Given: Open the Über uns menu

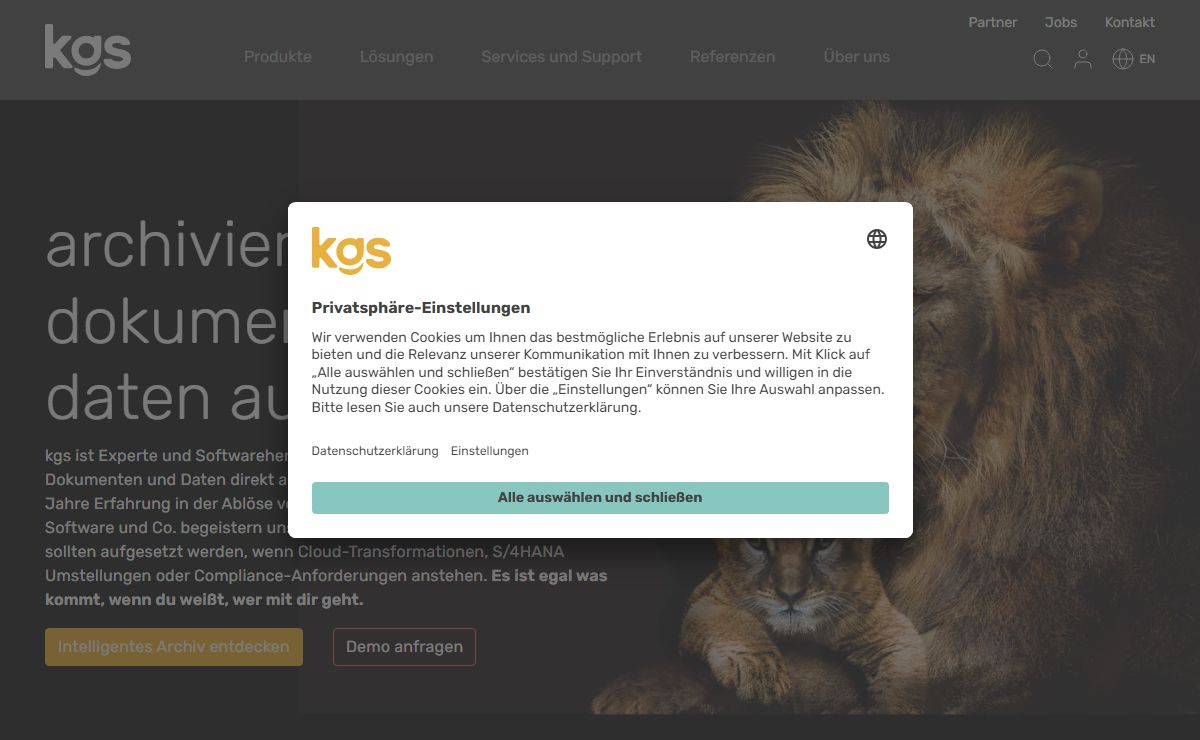Looking at the screenshot, I should (857, 57).
